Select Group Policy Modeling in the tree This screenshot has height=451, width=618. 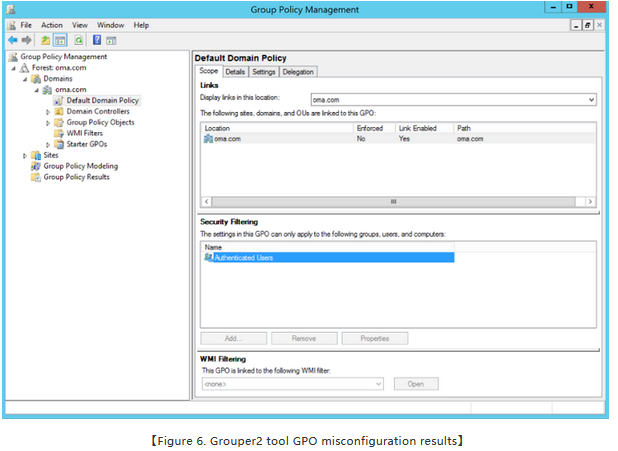(x=80, y=166)
